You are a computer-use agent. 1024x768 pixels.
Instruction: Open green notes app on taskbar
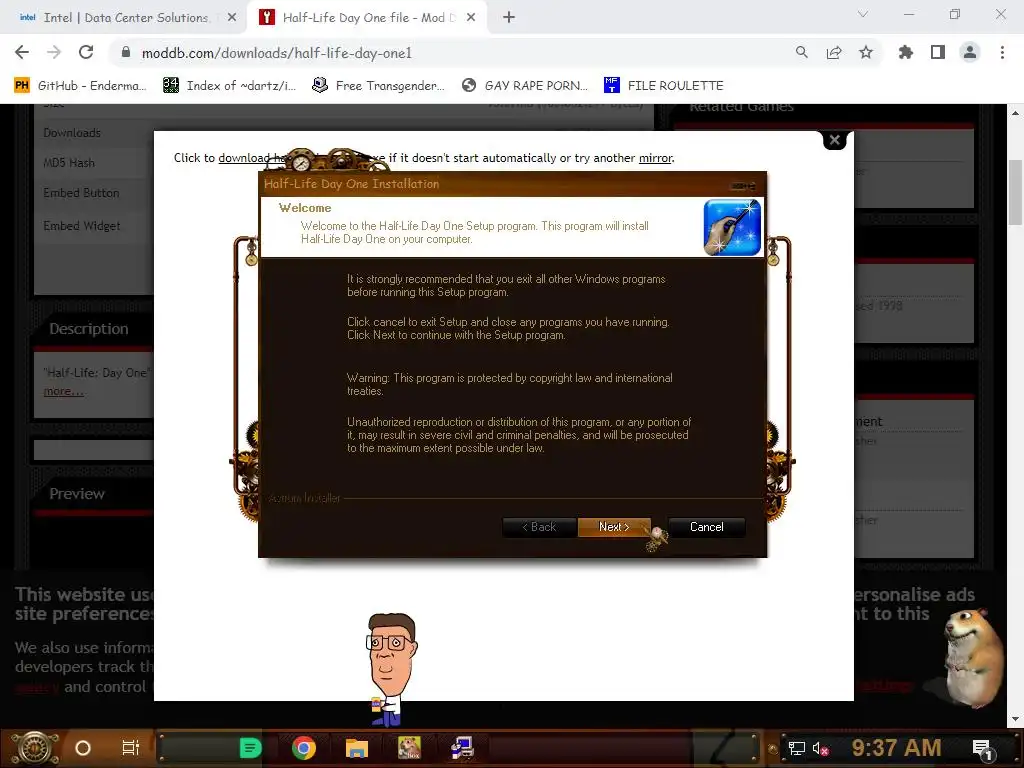pyautogui.click(x=250, y=748)
